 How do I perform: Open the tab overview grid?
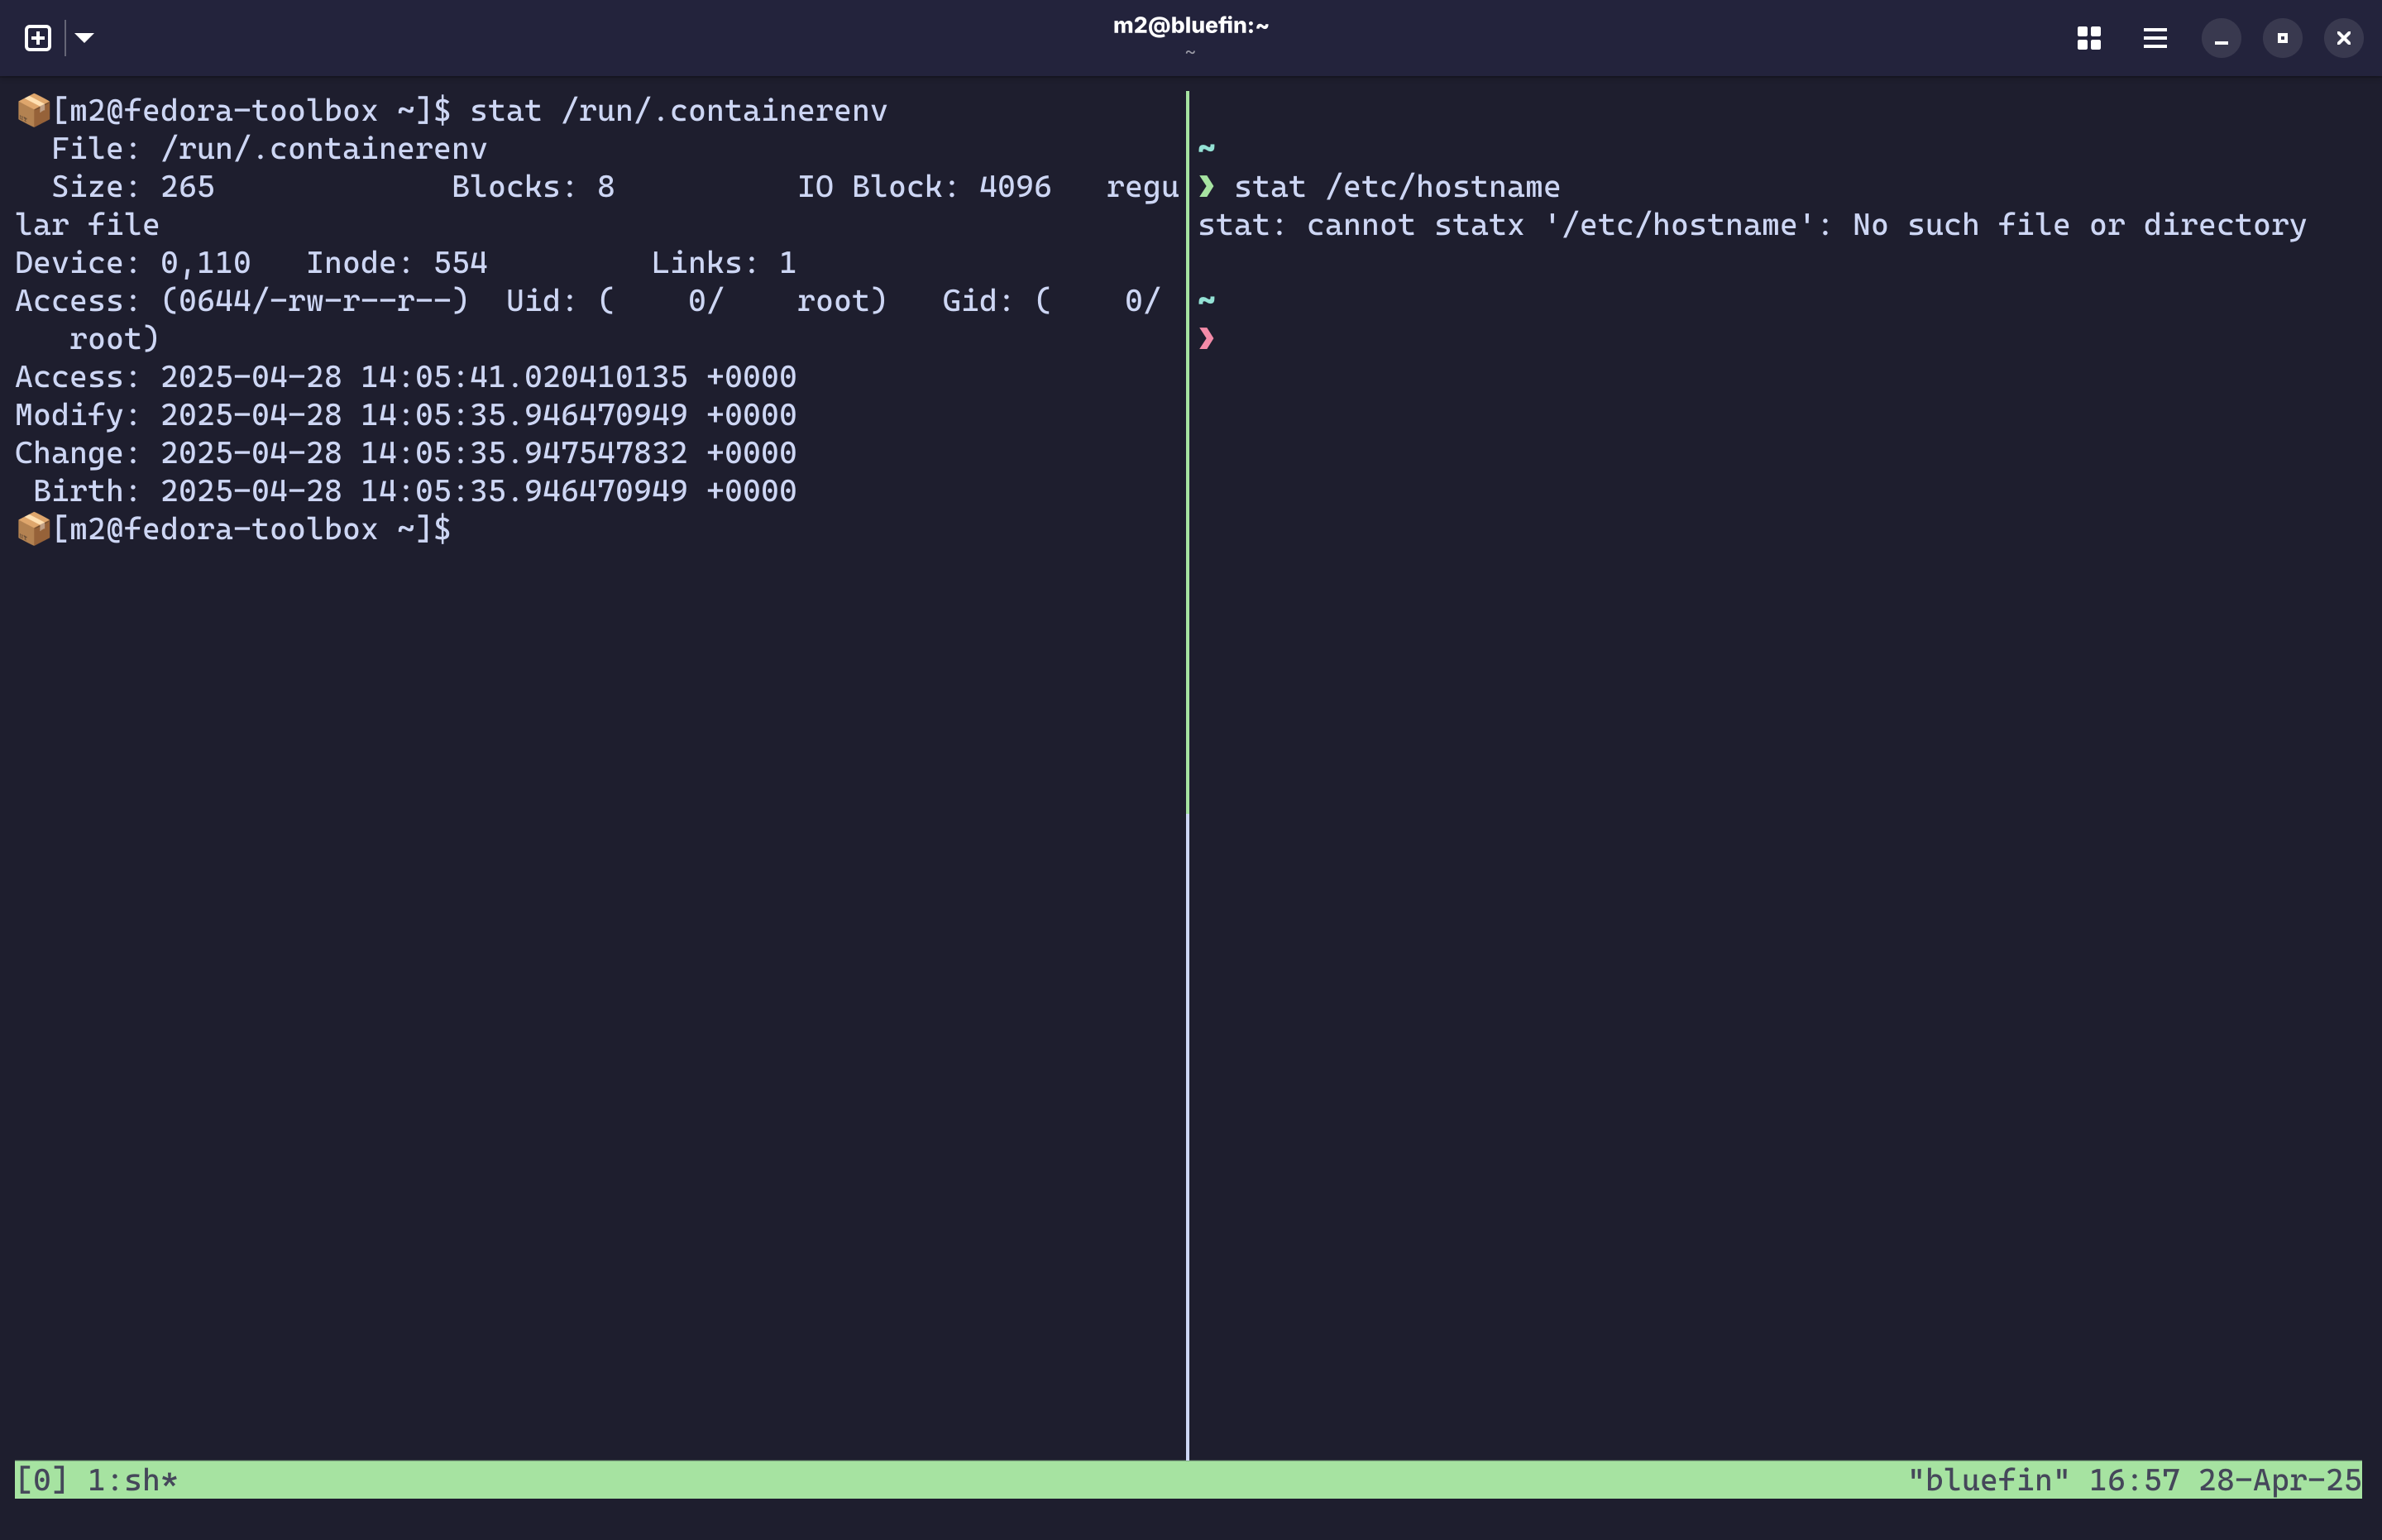click(2089, 38)
